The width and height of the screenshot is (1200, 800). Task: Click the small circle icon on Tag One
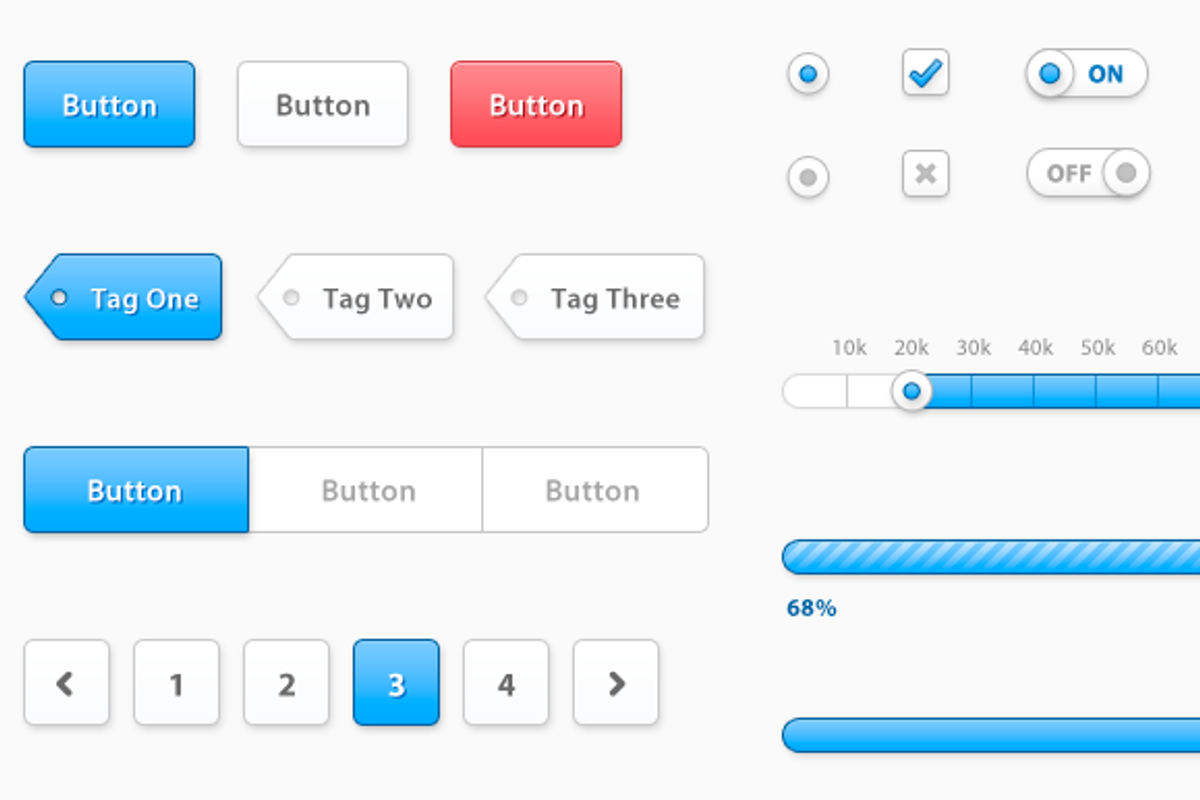(x=59, y=296)
